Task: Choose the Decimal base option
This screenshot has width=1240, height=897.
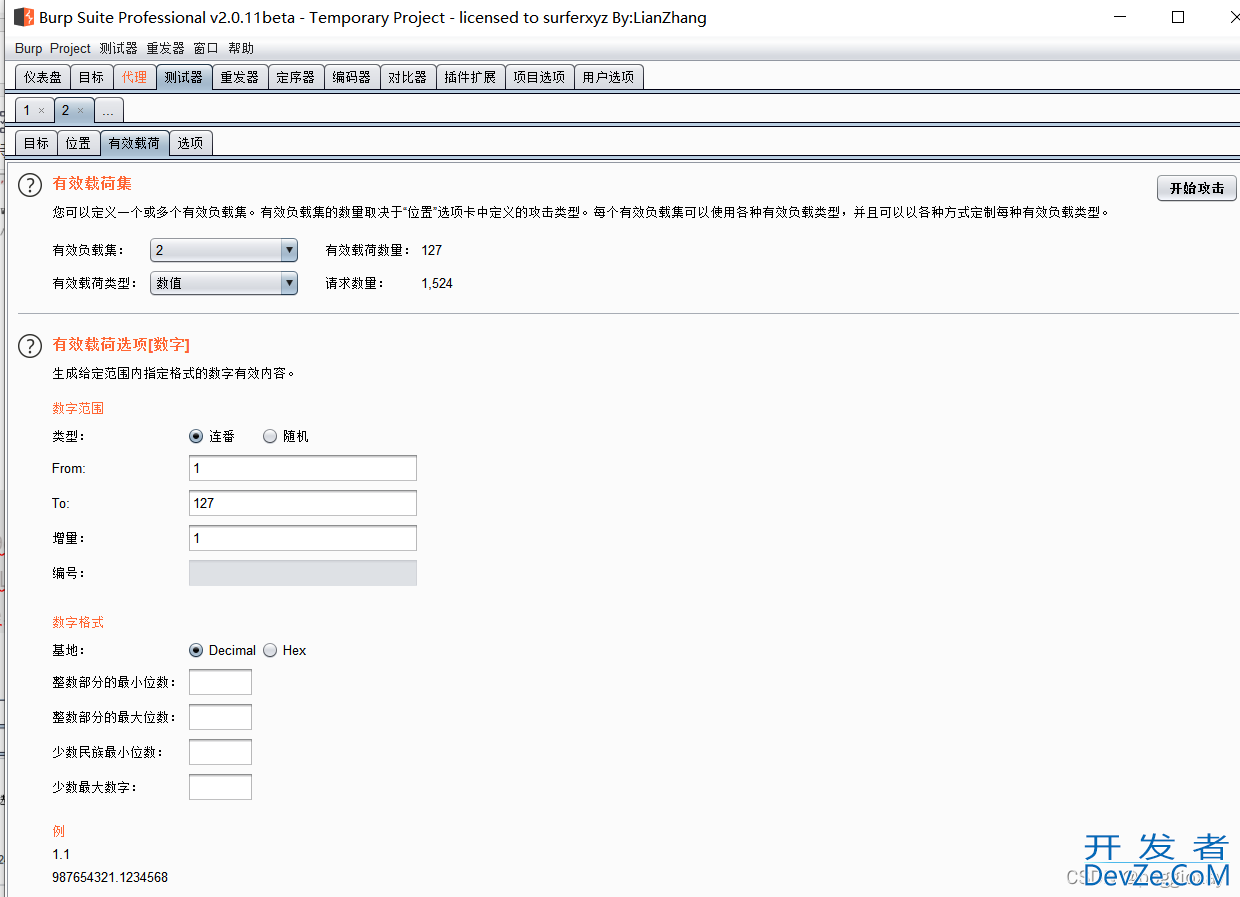Action: pos(196,650)
